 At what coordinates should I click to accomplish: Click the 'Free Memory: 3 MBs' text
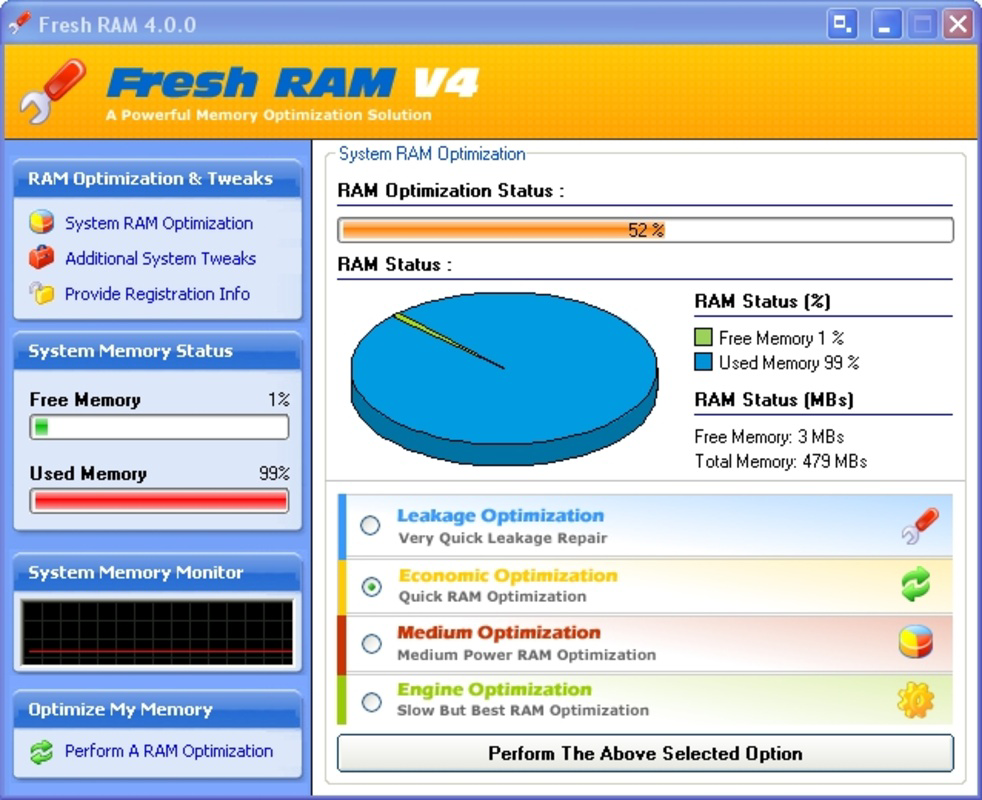[x=770, y=437]
